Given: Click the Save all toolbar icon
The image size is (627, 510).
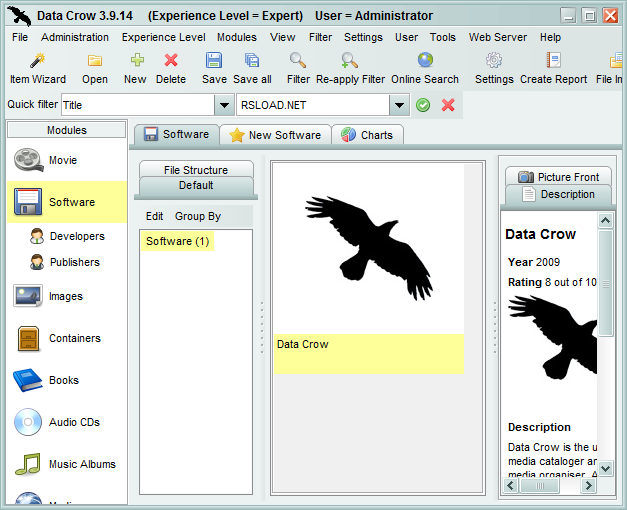Looking at the screenshot, I should click(x=252, y=60).
